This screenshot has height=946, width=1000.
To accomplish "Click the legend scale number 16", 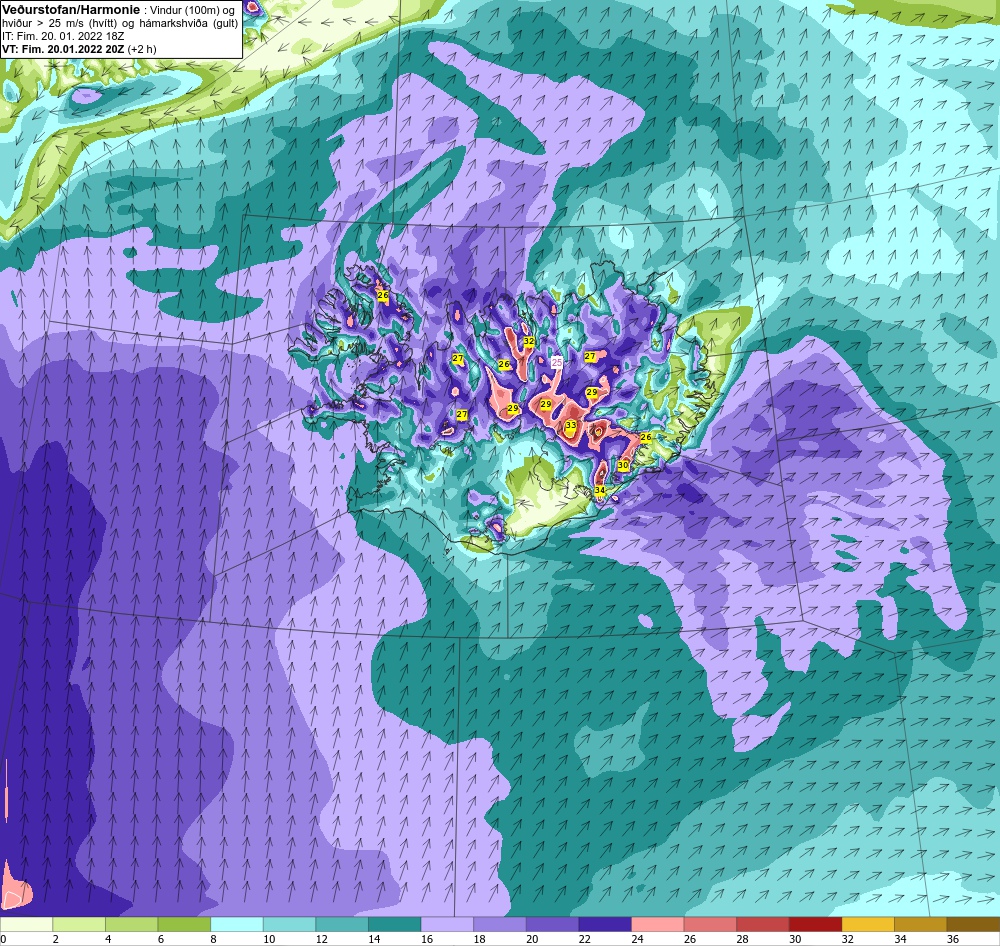I will coord(427,939).
